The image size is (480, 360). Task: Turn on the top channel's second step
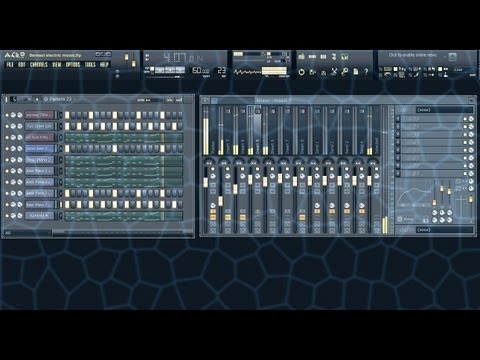[73, 115]
